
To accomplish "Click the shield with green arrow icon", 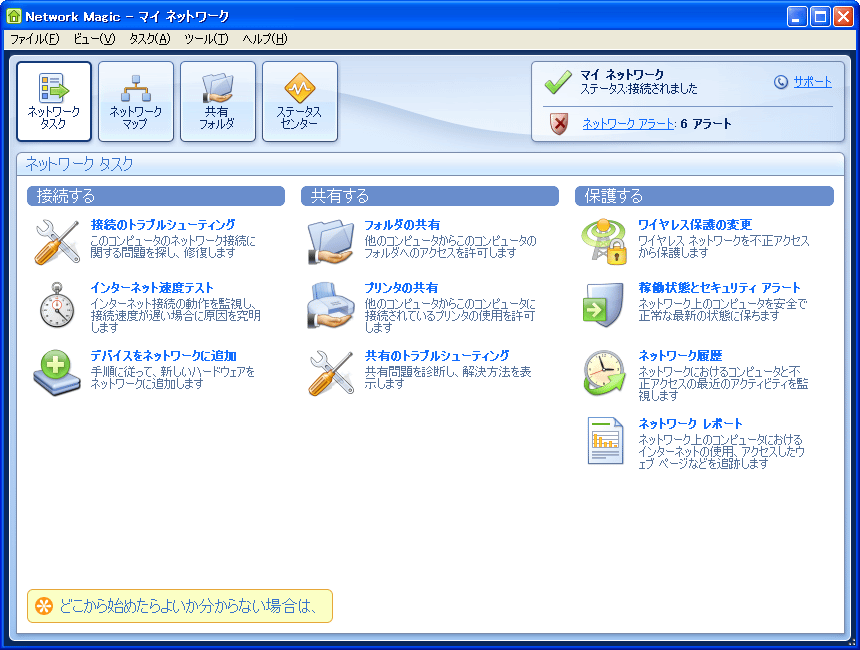I will pos(603,305).
